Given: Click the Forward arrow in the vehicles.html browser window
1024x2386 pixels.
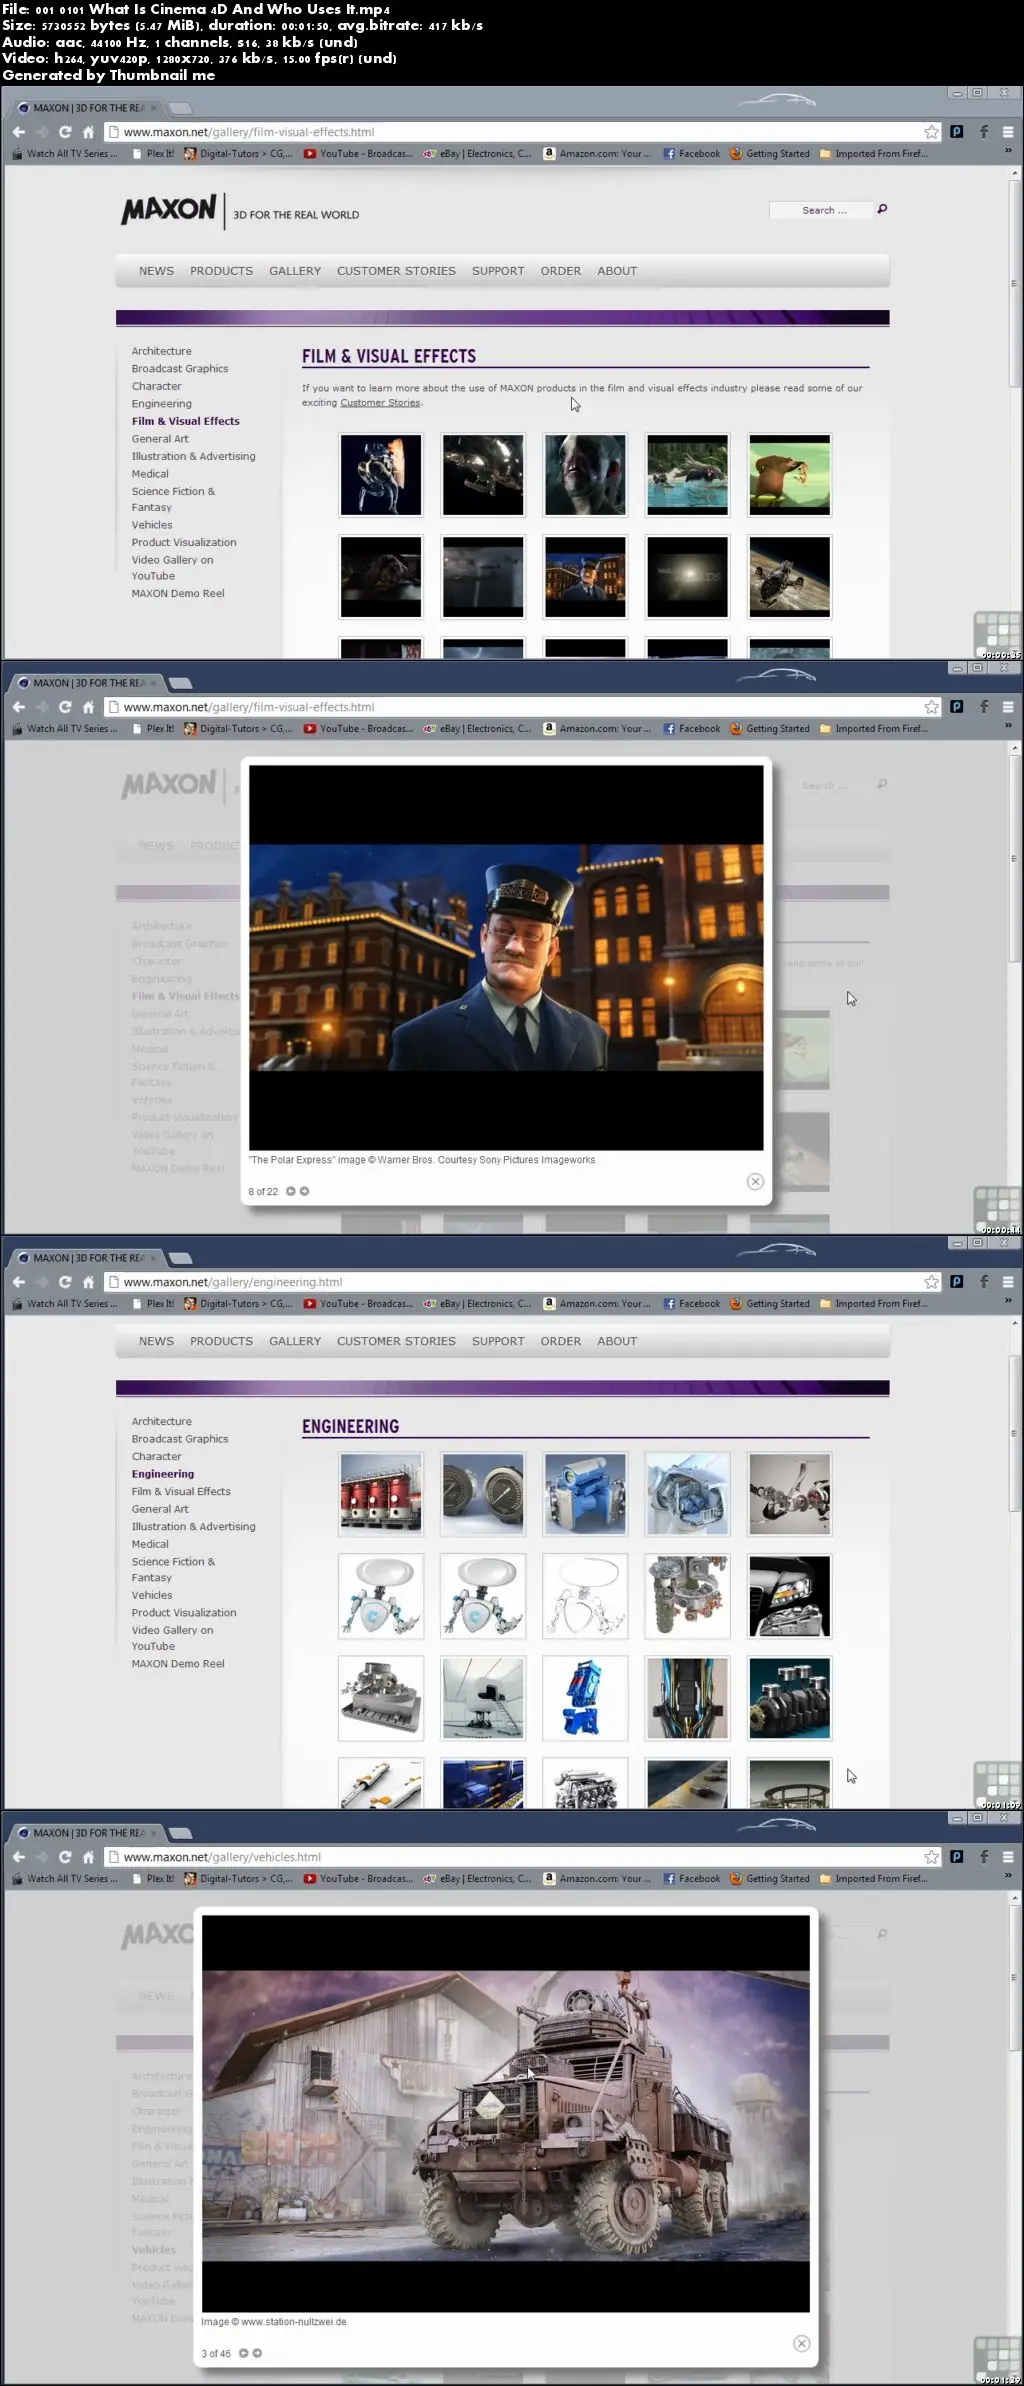Looking at the screenshot, I should 42,1856.
